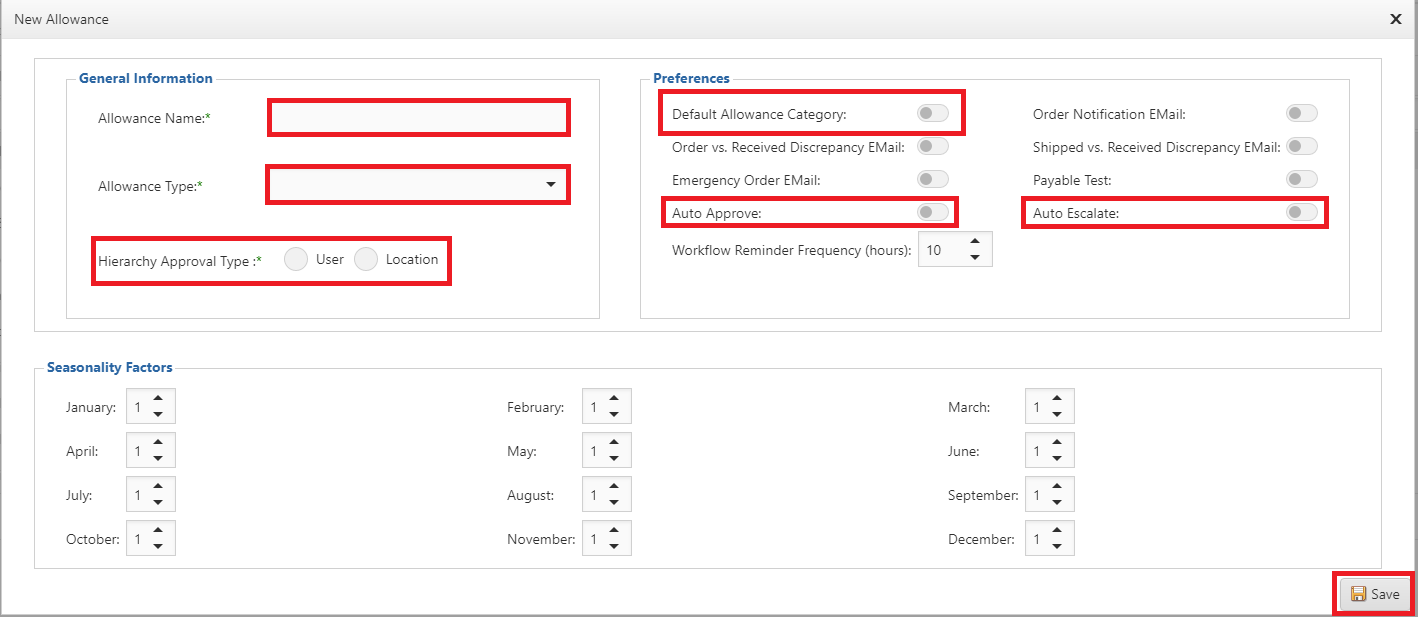1418x617 pixels.
Task: Switch on Payable Test
Action: click(x=1301, y=180)
